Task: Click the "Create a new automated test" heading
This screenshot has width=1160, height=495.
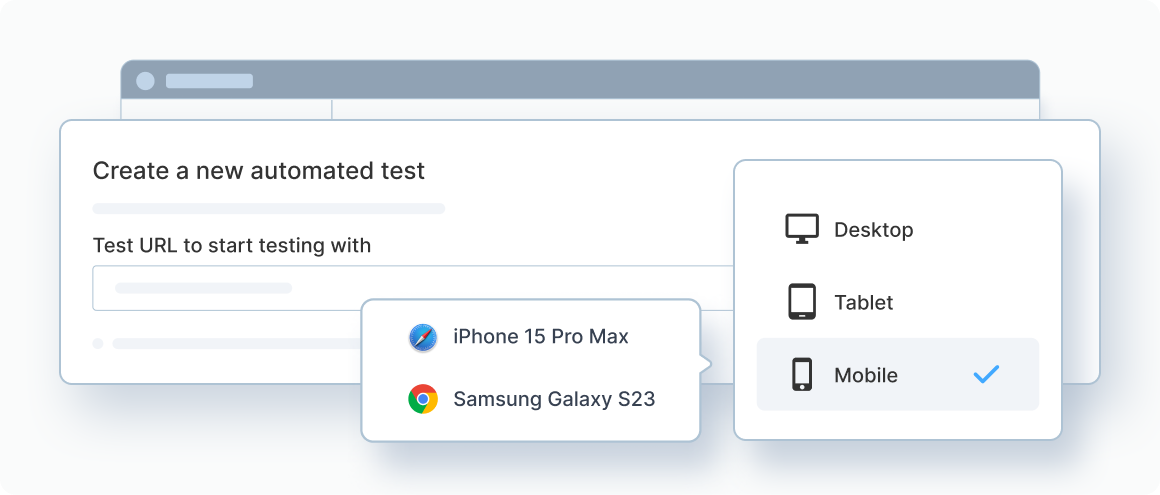Action: pyautogui.click(x=259, y=171)
